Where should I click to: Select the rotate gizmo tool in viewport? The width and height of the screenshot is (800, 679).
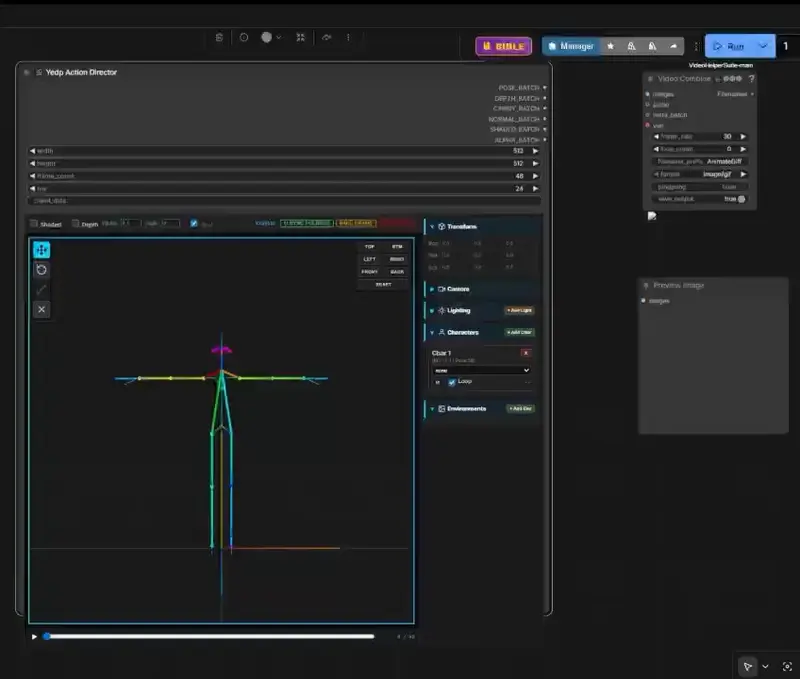(41, 269)
